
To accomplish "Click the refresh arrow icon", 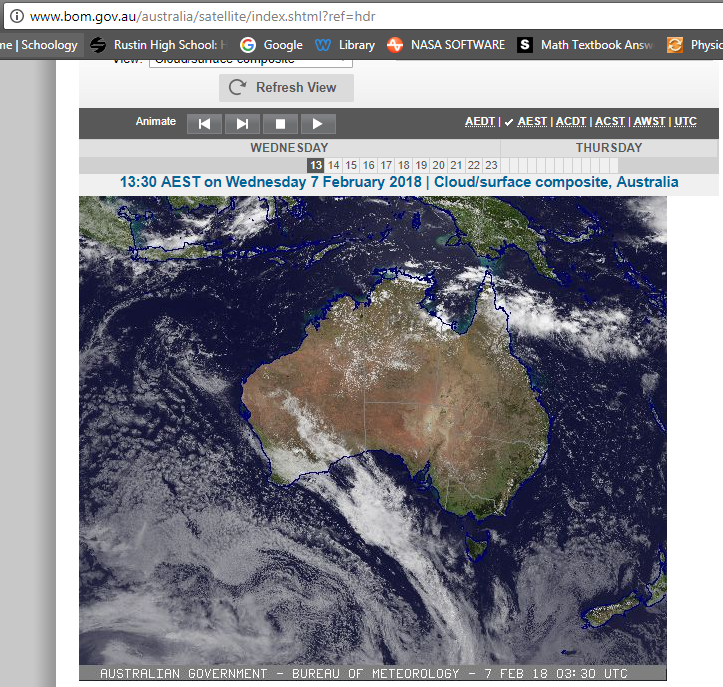I will 237,87.
